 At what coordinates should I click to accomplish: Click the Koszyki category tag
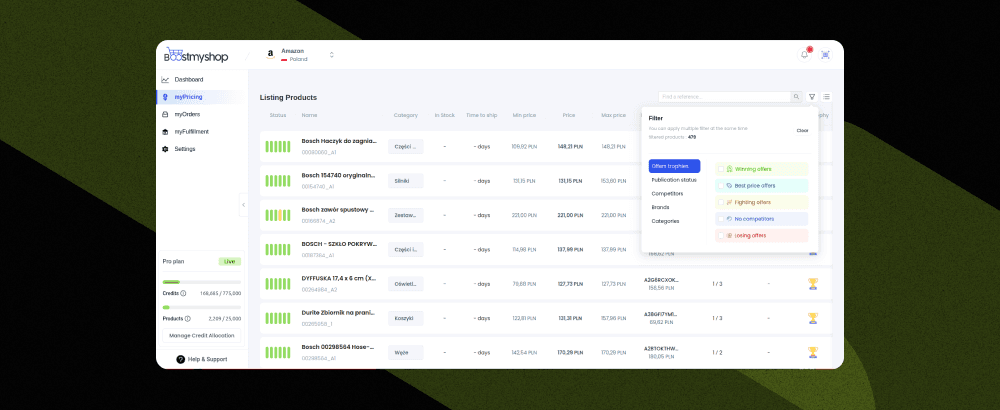[406, 318]
